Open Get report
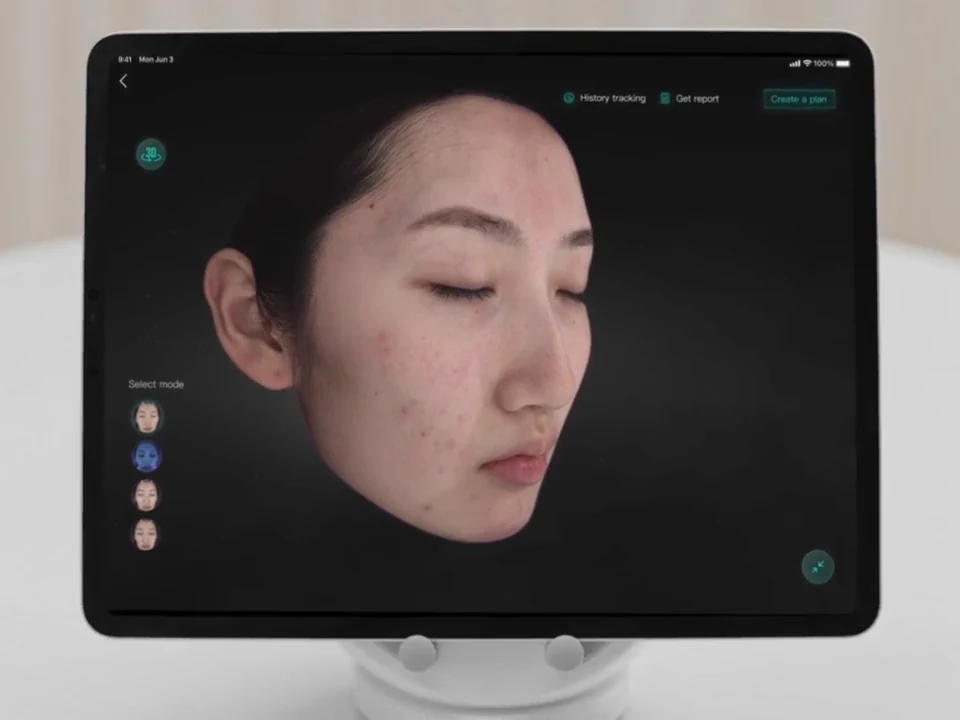The height and width of the screenshot is (720, 960). [x=689, y=99]
